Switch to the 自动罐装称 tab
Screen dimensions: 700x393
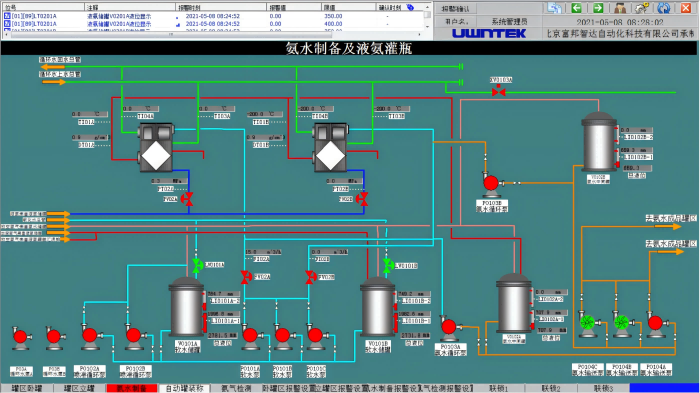tap(184, 388)
